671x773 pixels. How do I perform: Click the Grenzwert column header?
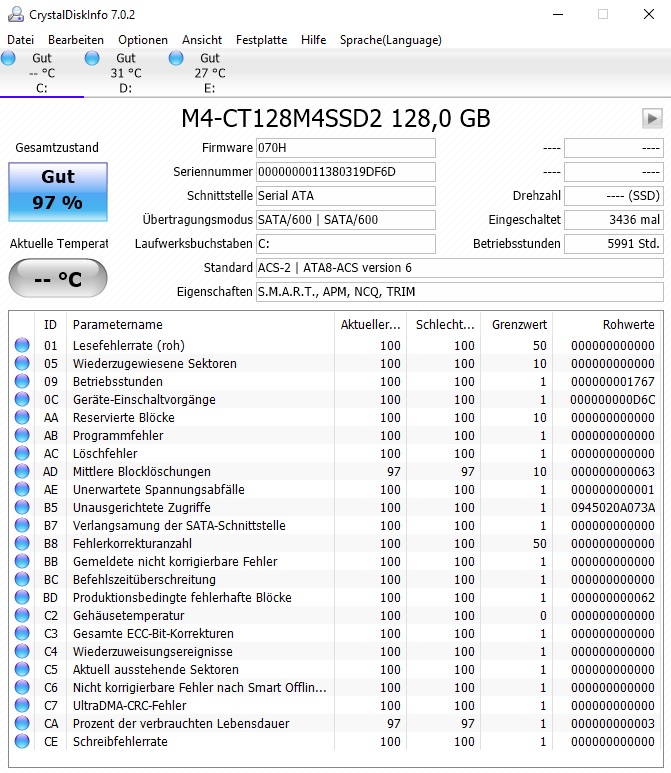pyautogui.click(x=519, y=325)
